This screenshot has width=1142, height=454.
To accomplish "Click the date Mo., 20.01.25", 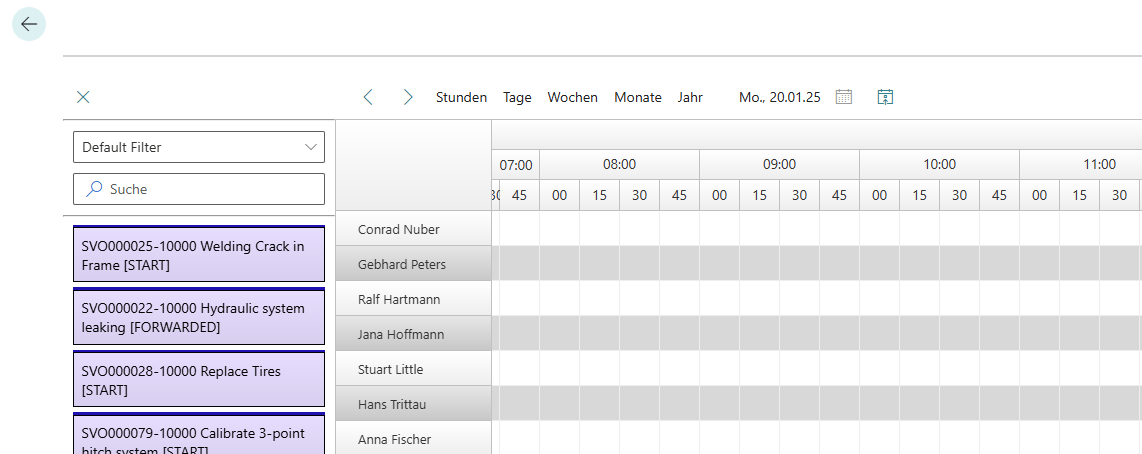I will (779, 97).
